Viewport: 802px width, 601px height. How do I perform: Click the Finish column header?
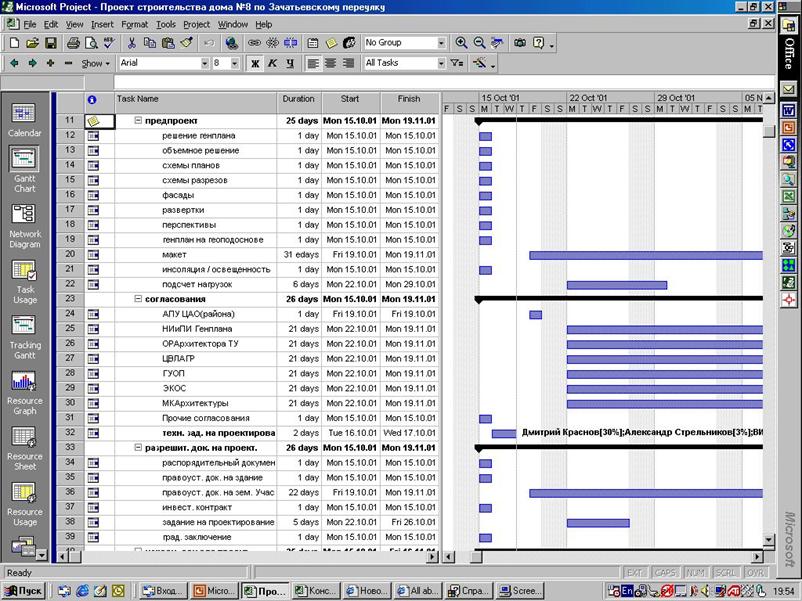click(409, 103)
